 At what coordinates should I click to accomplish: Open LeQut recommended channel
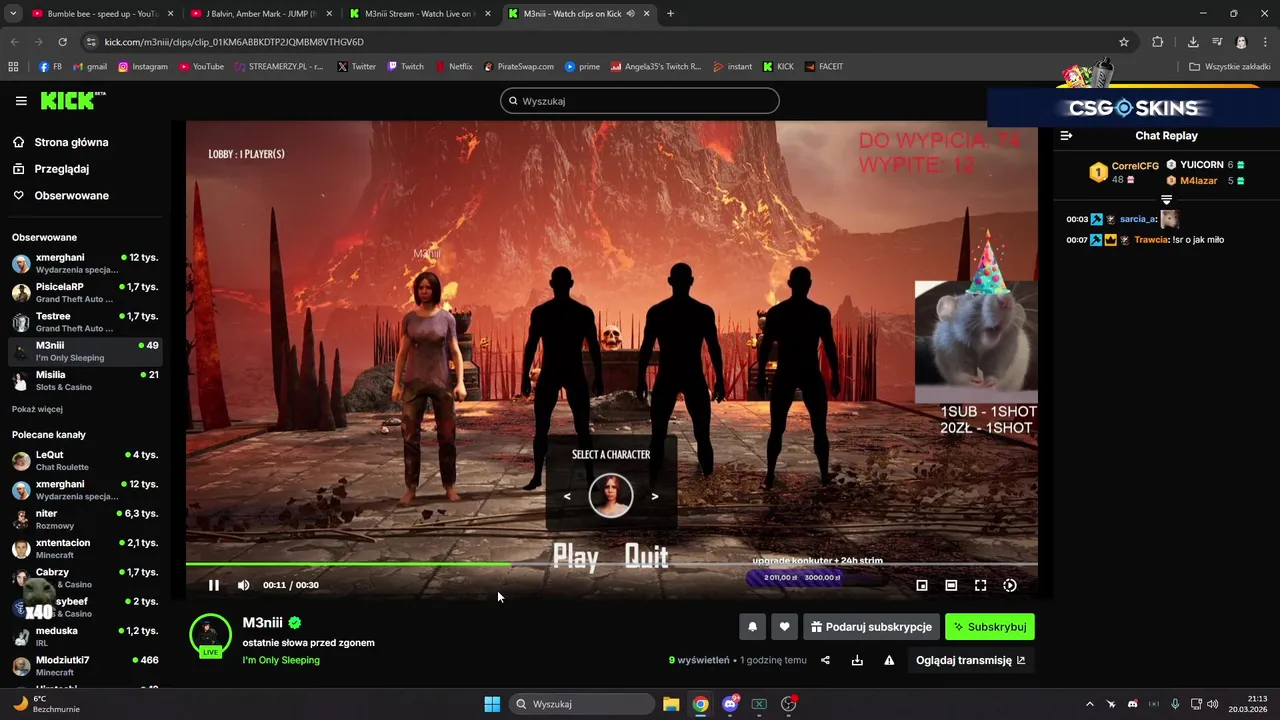click(85, 460)
